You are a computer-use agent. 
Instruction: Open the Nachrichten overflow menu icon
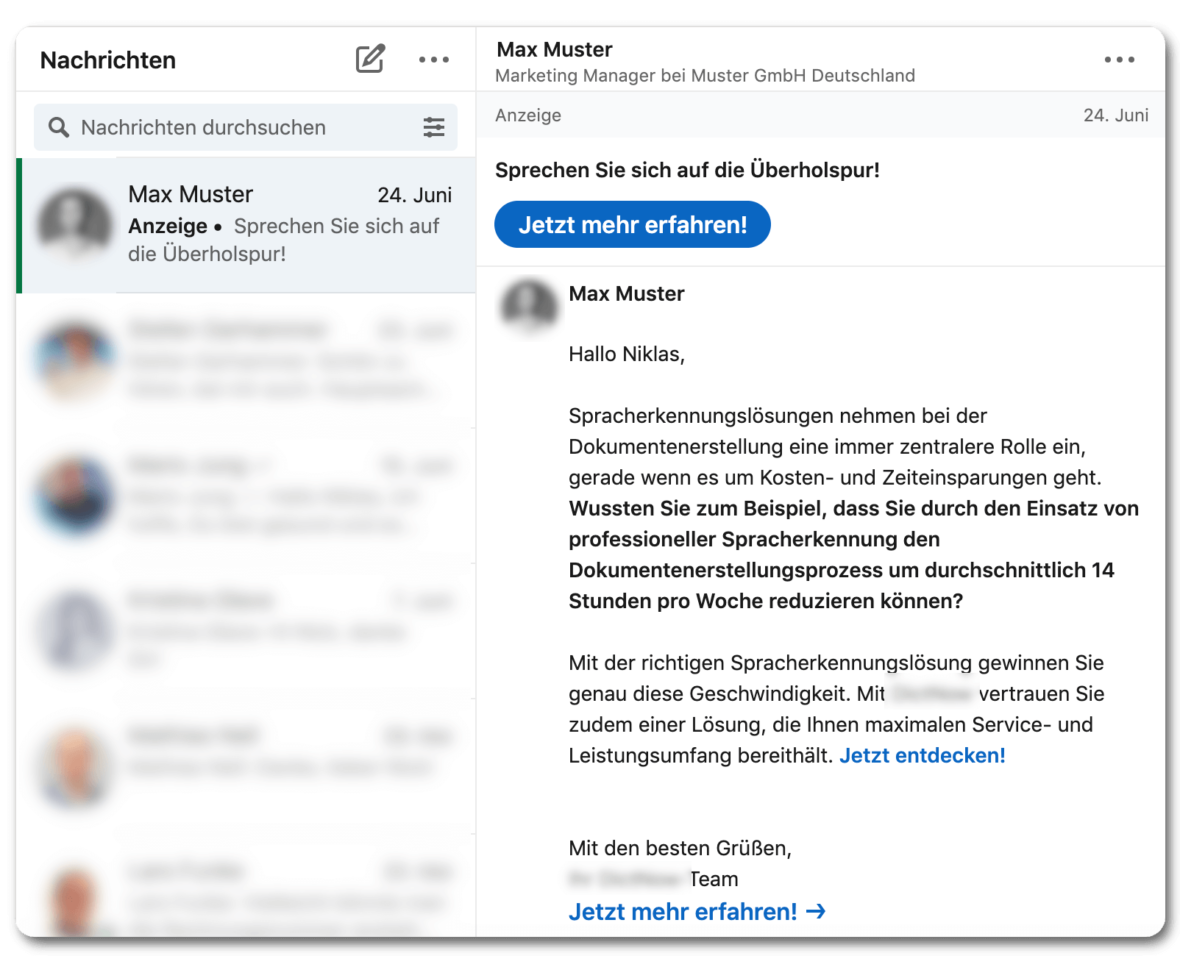[x=434, y=59]
